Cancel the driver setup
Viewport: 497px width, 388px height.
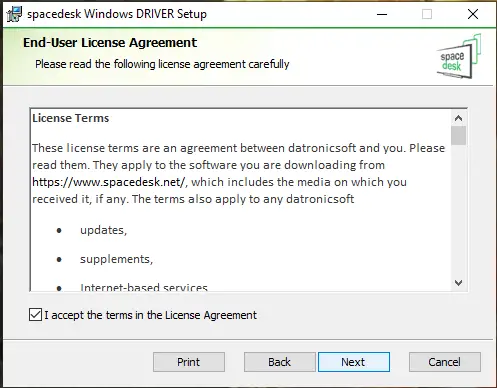(x=445, y=362)
